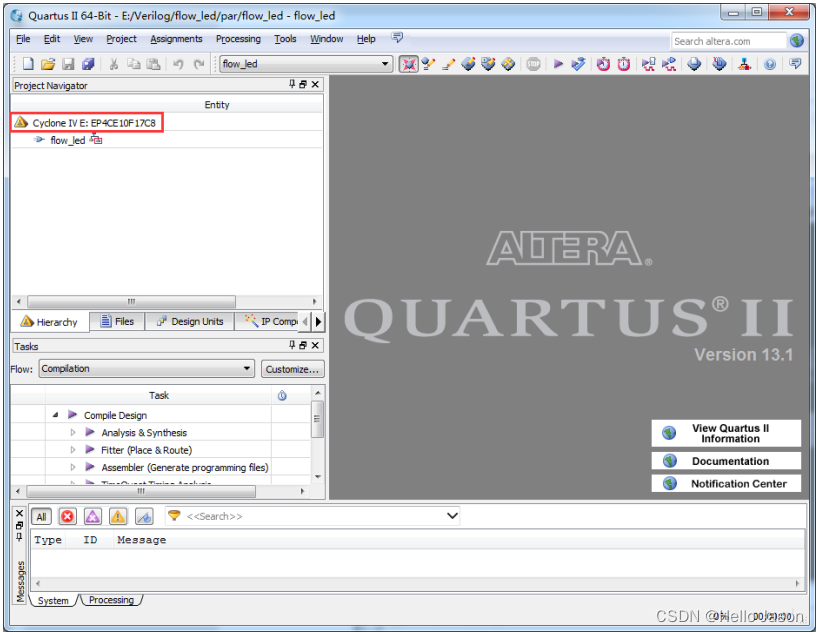This screenshot has height=632, width=818.
Task: Expand the Fitter (Place & Route) task
Action: pyautogui.click(x=73, y=449)
